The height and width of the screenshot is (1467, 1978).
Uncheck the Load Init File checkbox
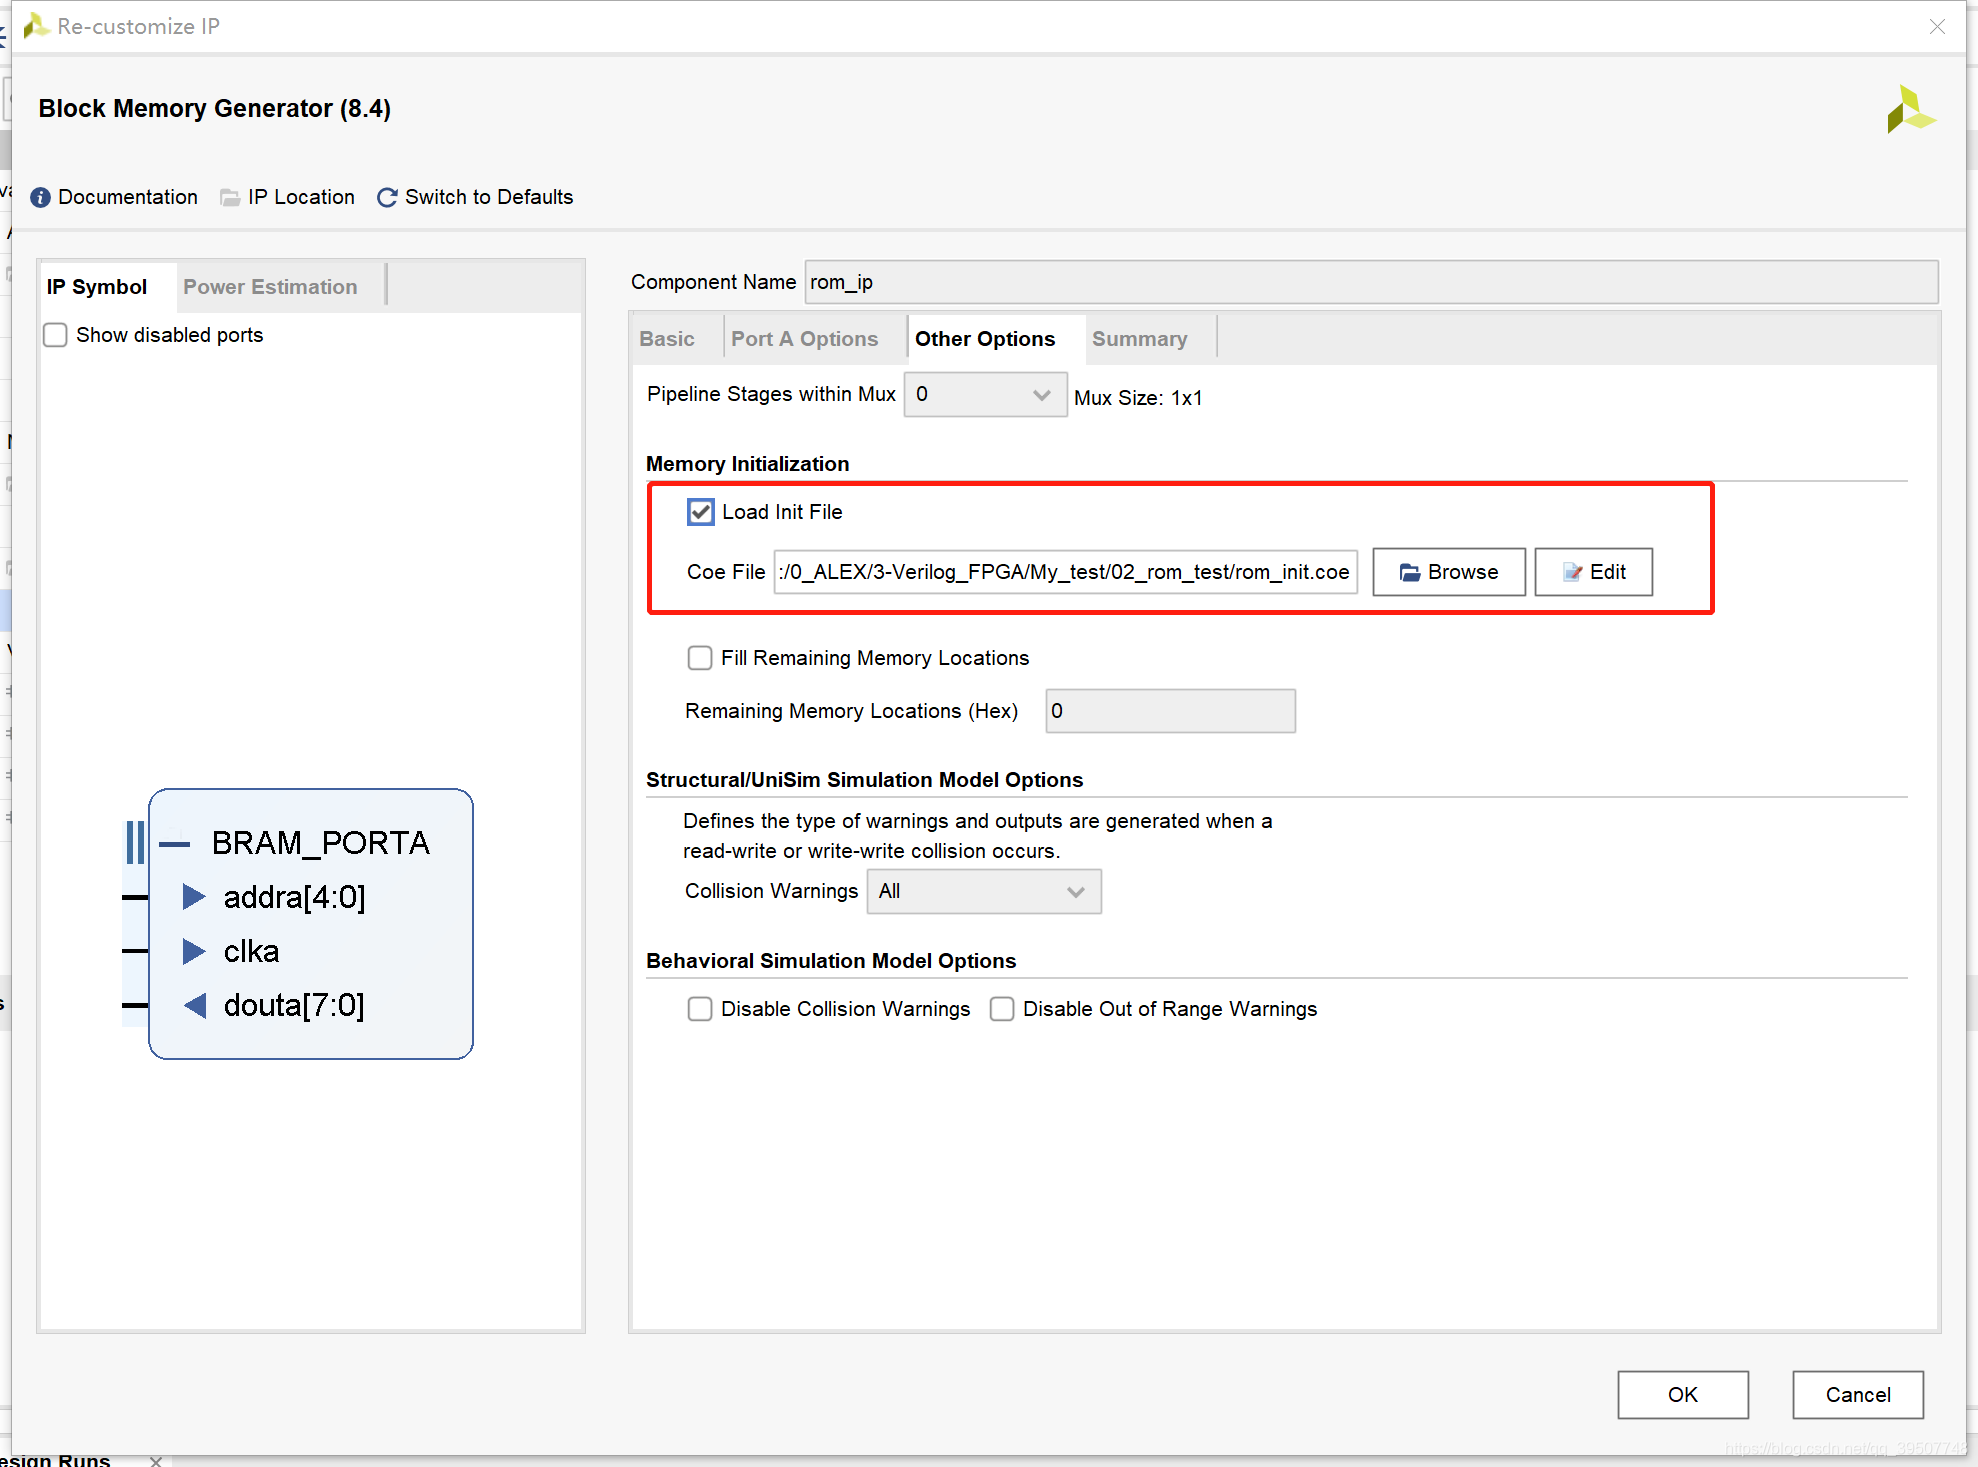click(x=701, y=512)
